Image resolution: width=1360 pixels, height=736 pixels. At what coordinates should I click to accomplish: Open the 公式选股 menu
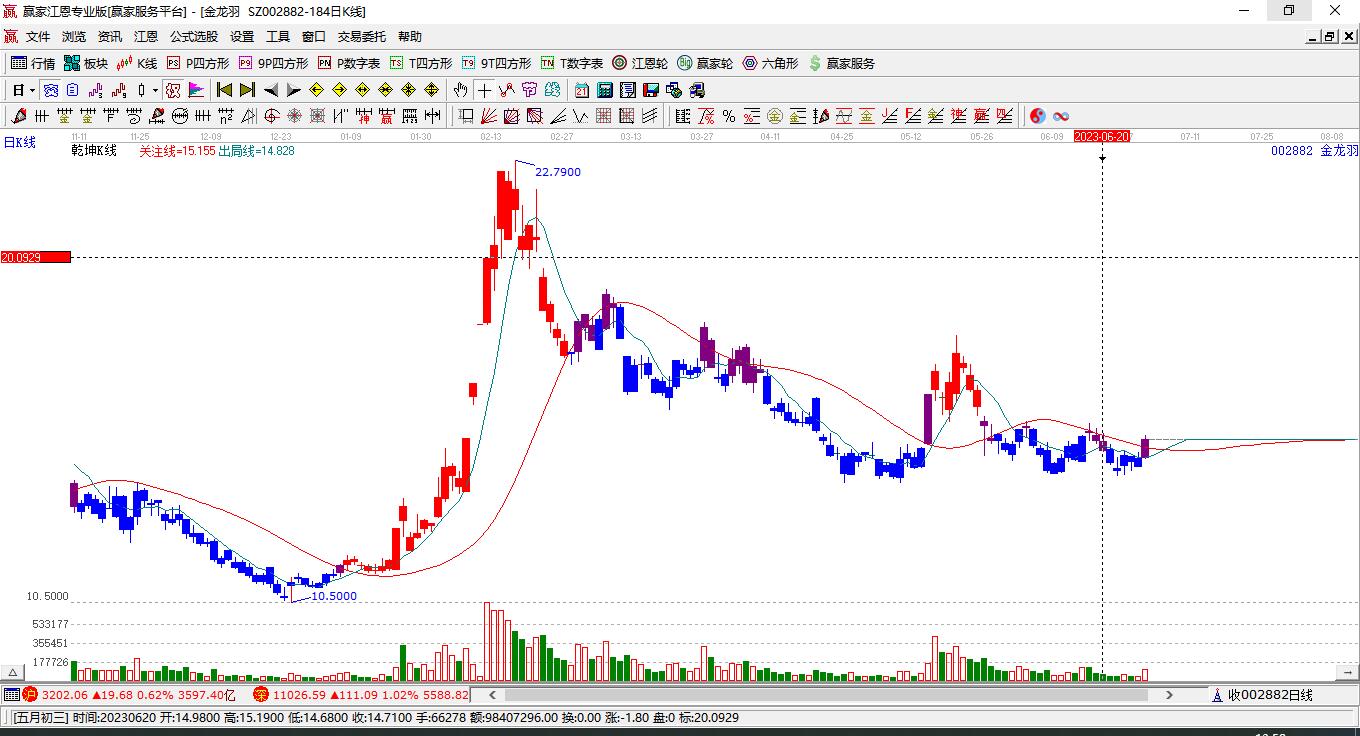click(194, 37)
